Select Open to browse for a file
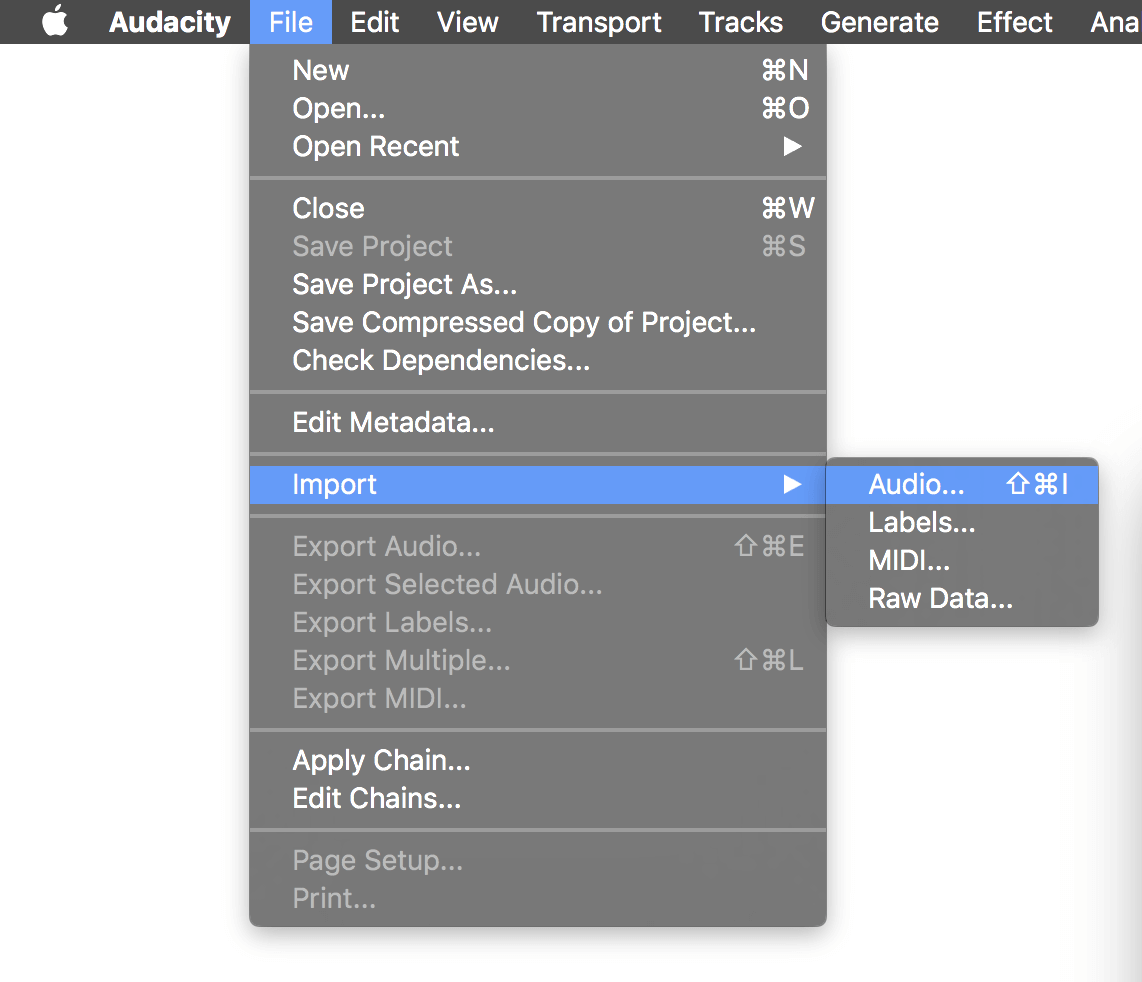1142x982 pixels. 338,108
